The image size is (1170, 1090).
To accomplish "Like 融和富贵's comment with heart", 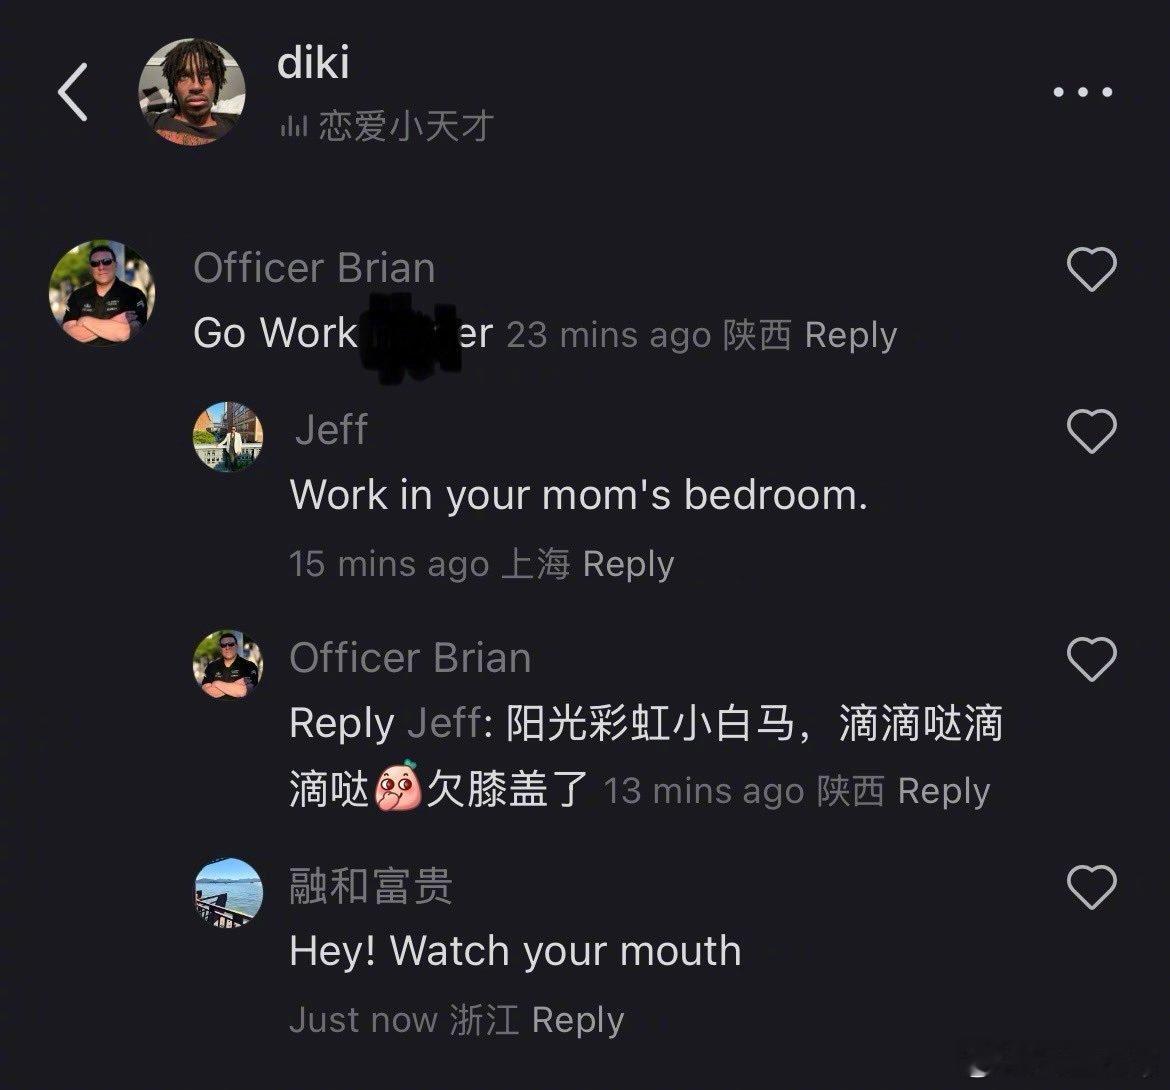I will pos(1092,887).
